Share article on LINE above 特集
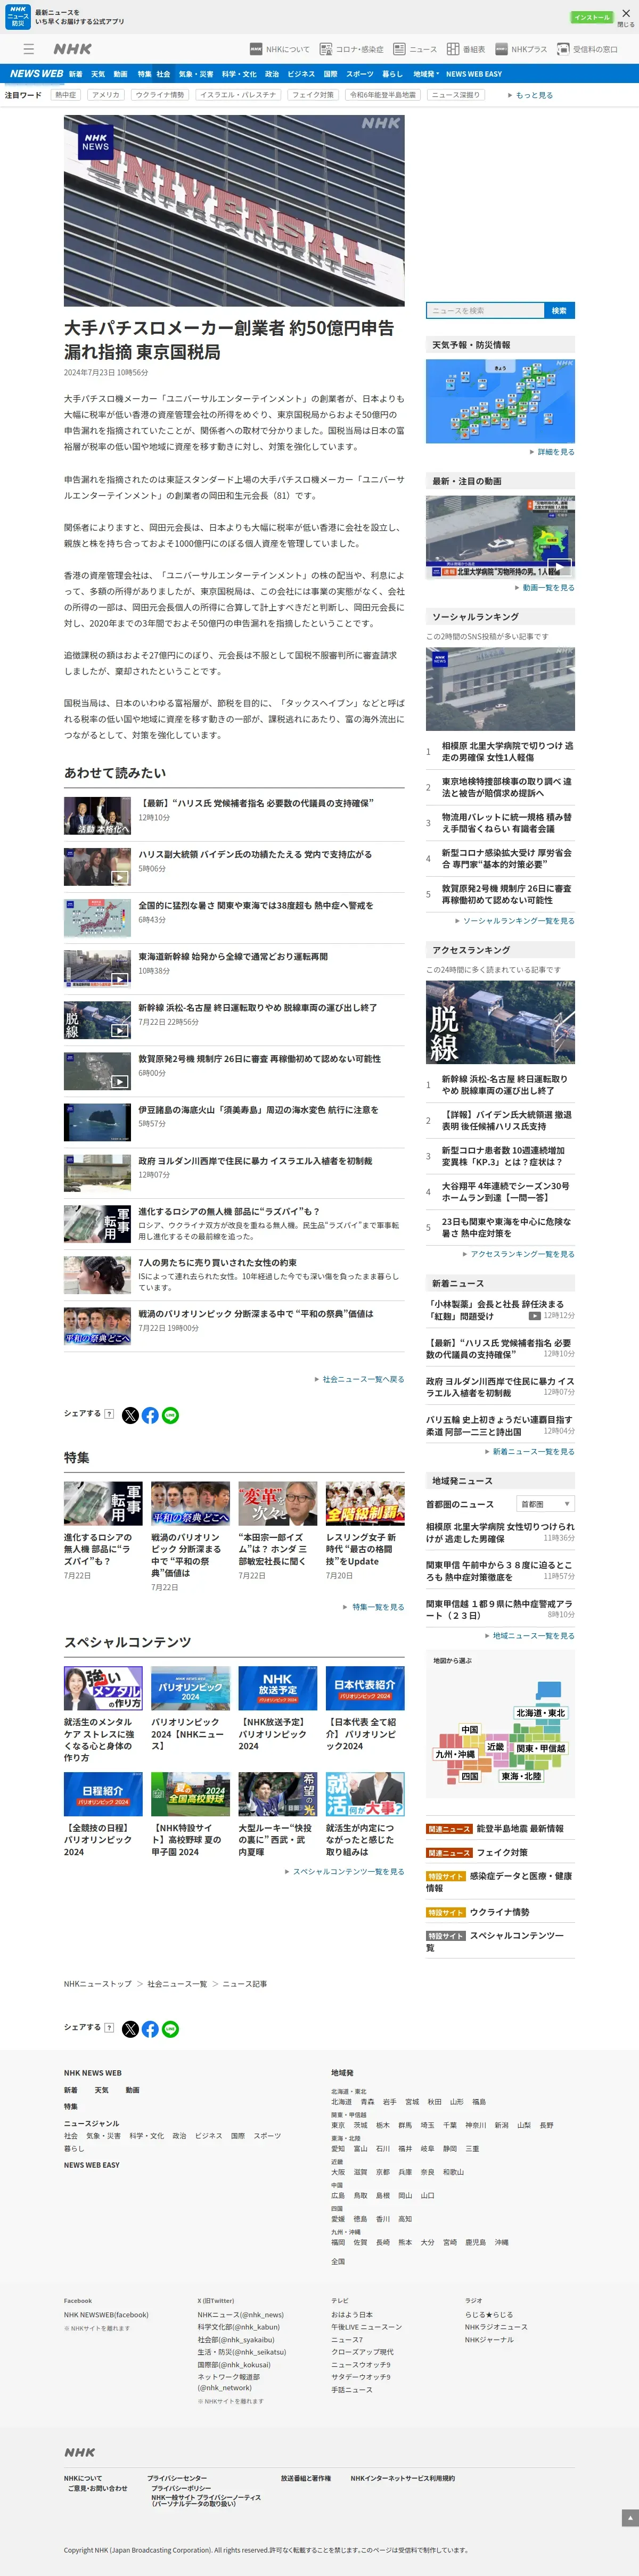This screenshot has width=639, height=2576. pos(170,1415)
